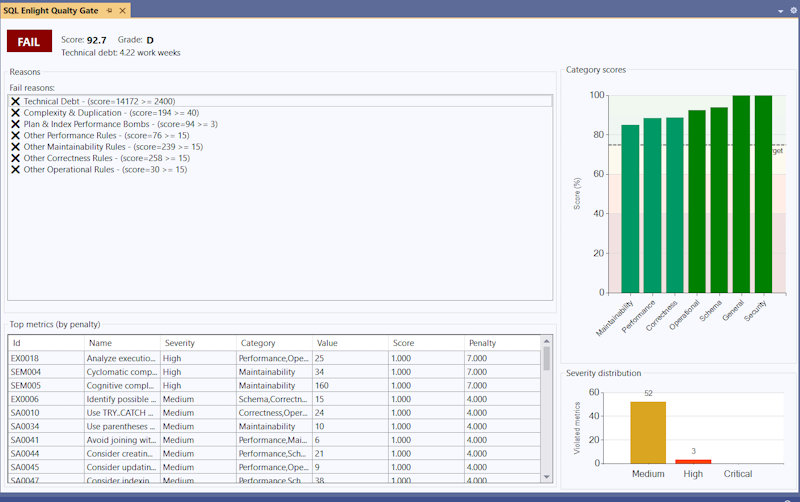This screenshot has height=502, width=800.
Task: Click the red FAIL status badge
Action: pyautogui.click(x=29, y=41)
